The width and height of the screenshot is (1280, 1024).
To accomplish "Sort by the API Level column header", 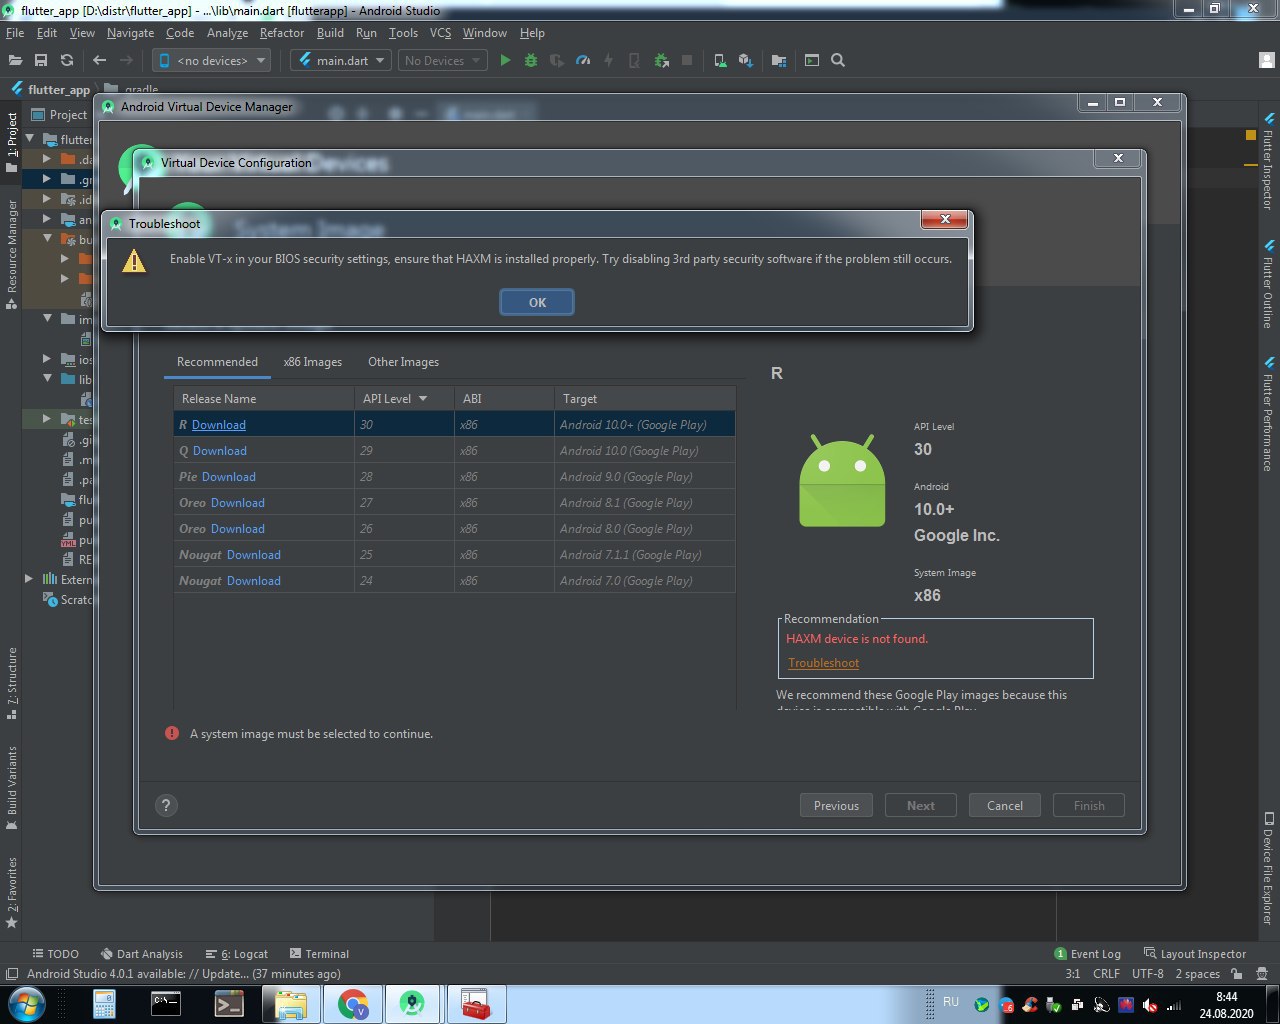I will pyautogui.click(x=404, y=398).
